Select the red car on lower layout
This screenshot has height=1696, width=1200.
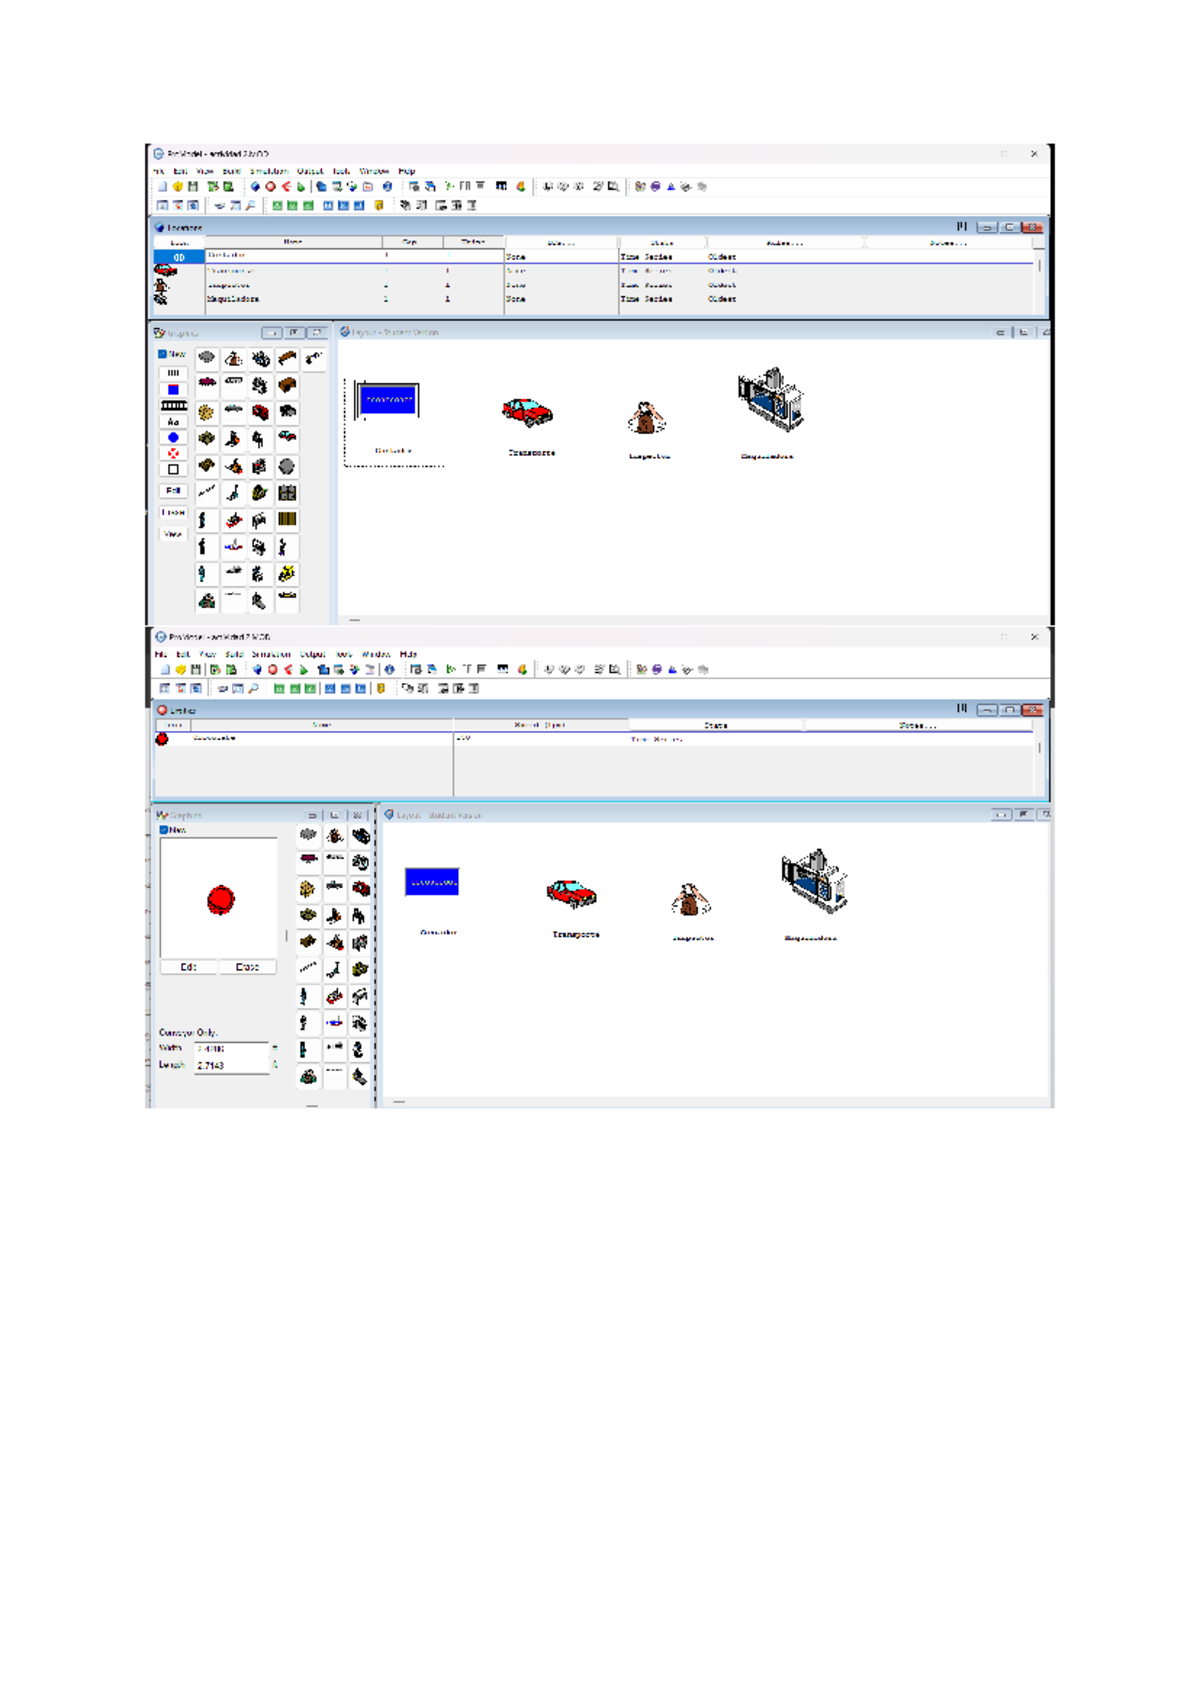coord(572,893)
